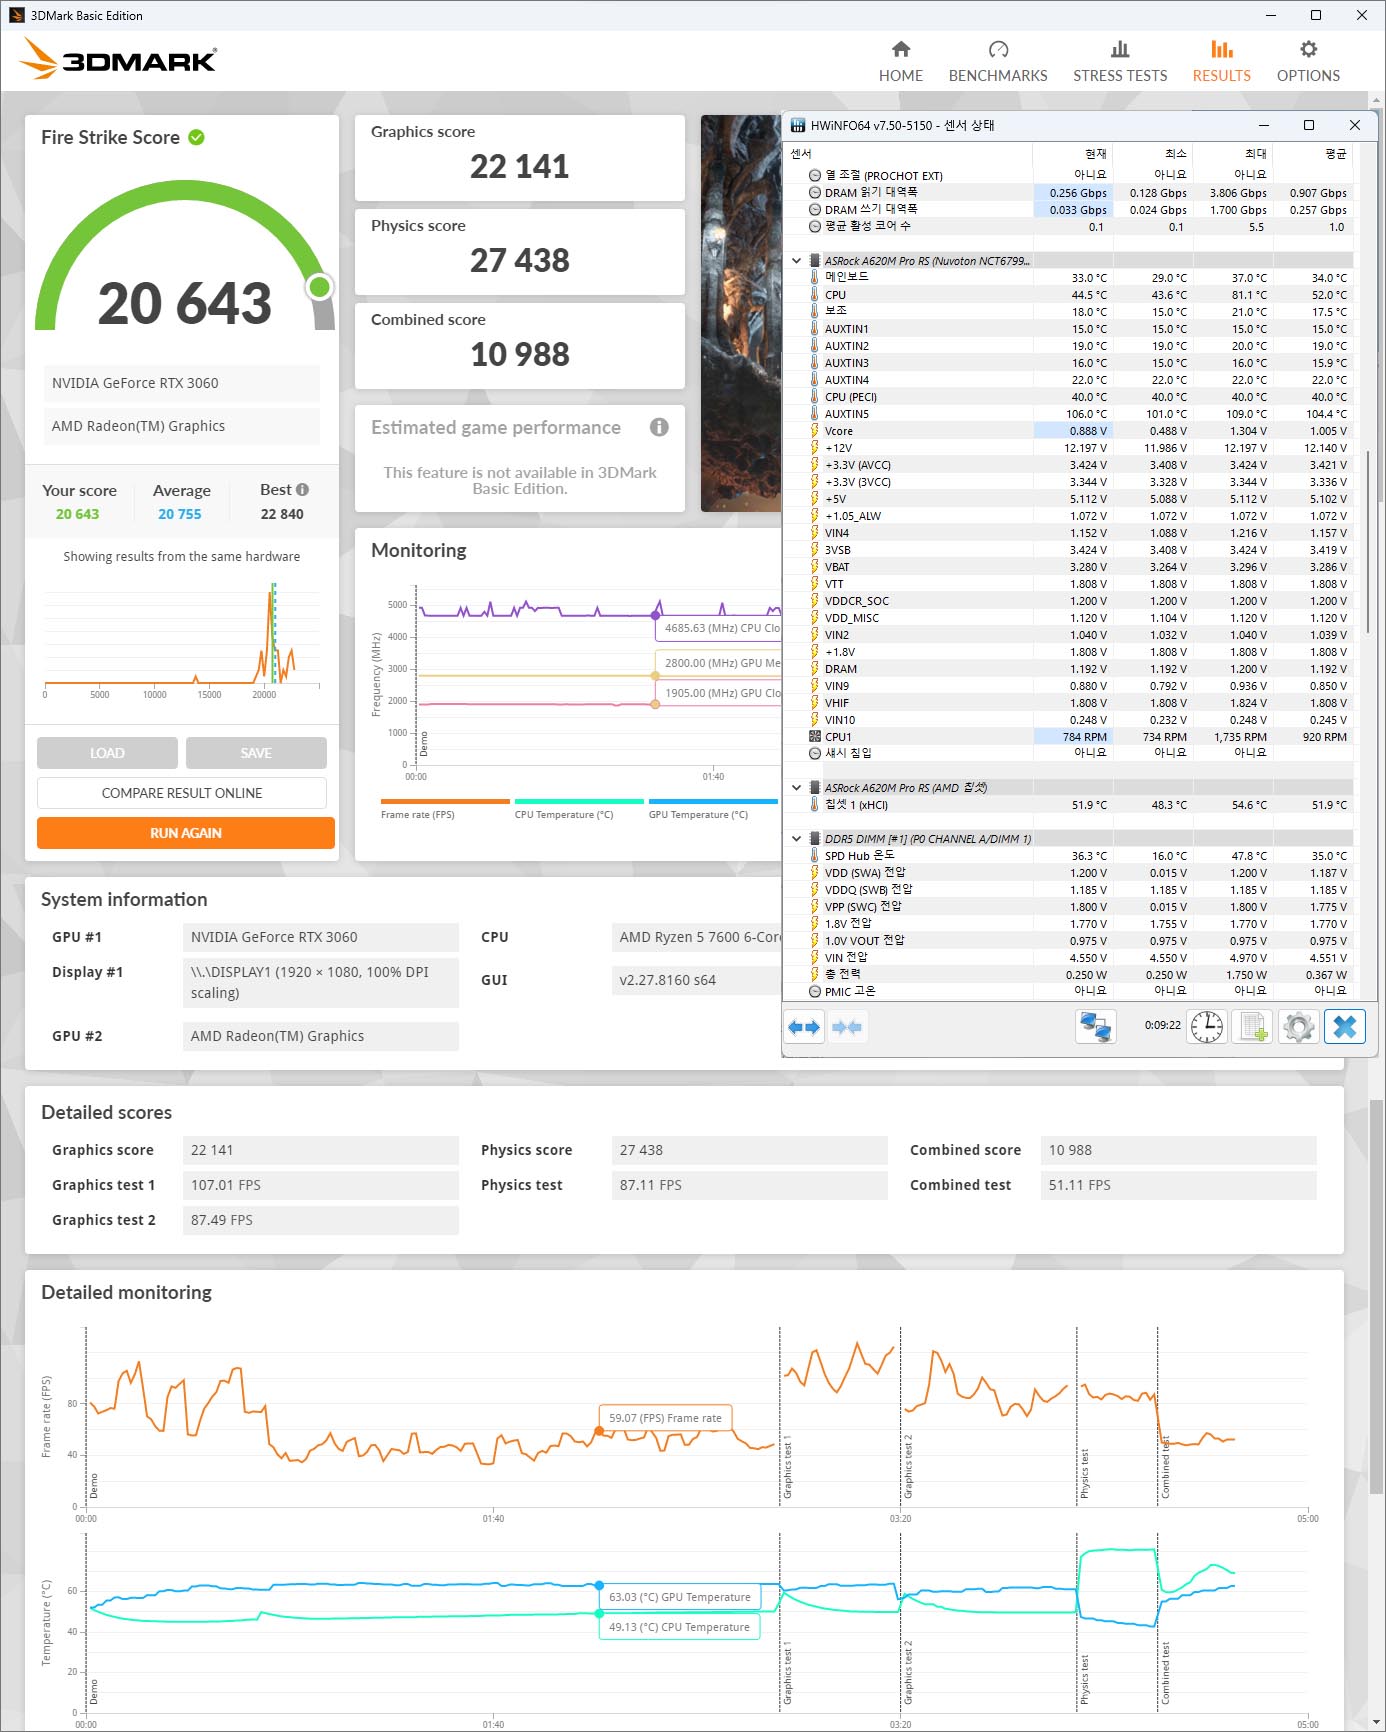This screenshot has height=1732, width=1386.
Task: Click the NVIDIA GeForce RTX 3060 score card field
Action: point(182,383)
